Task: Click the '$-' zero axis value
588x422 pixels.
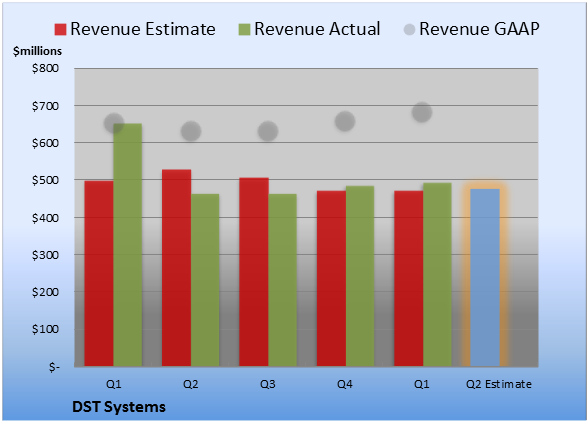Action: point(54,367)
